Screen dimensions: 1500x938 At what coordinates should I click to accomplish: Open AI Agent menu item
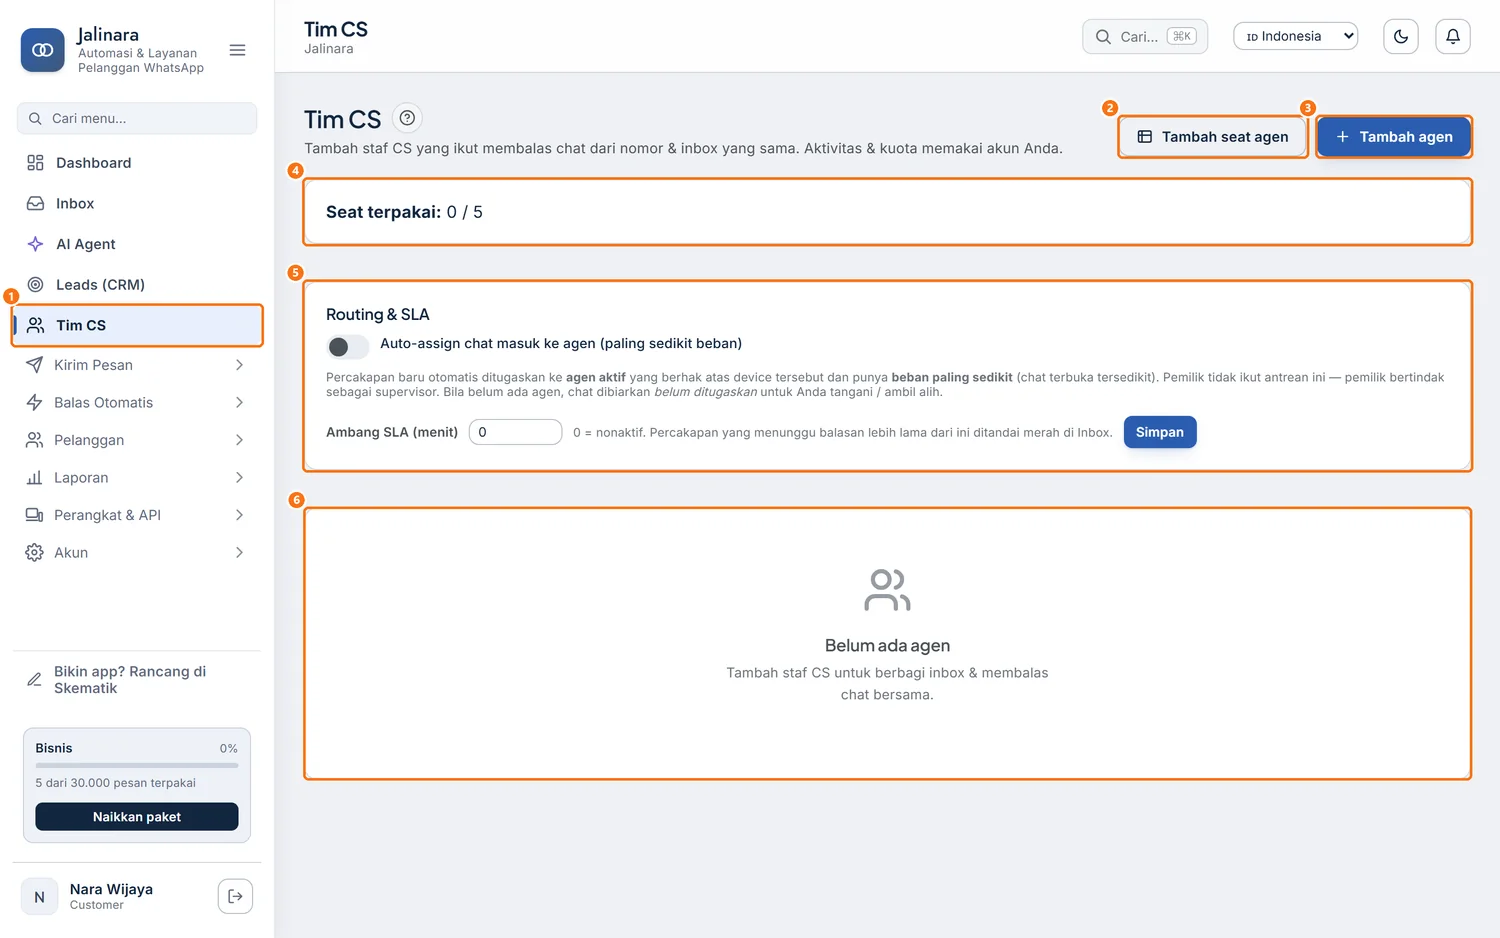point(137,244)
